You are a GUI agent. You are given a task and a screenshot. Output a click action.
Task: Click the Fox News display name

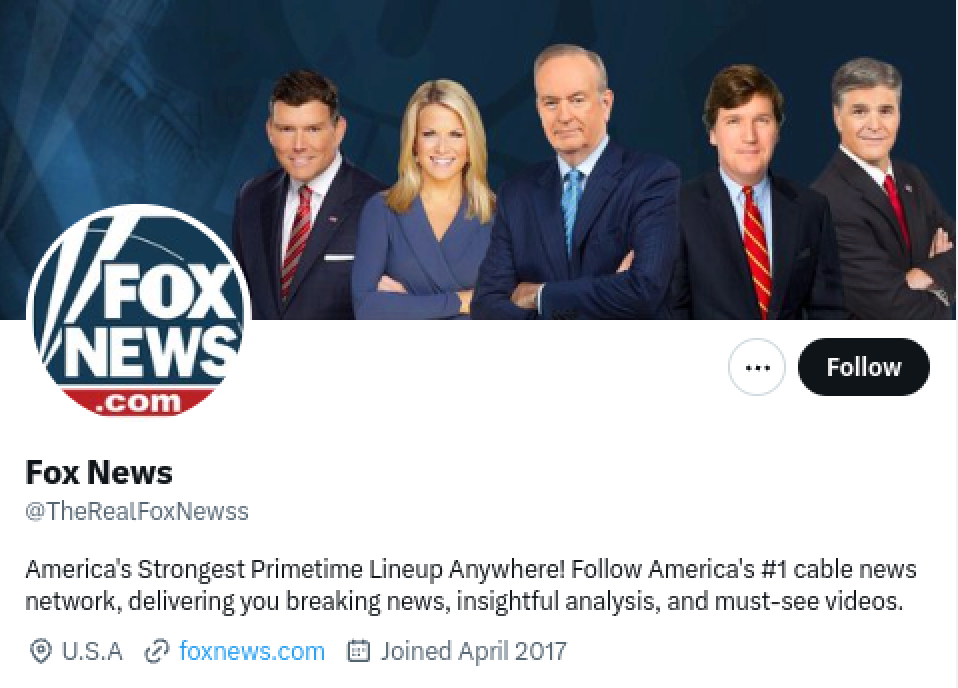(99, 472)
